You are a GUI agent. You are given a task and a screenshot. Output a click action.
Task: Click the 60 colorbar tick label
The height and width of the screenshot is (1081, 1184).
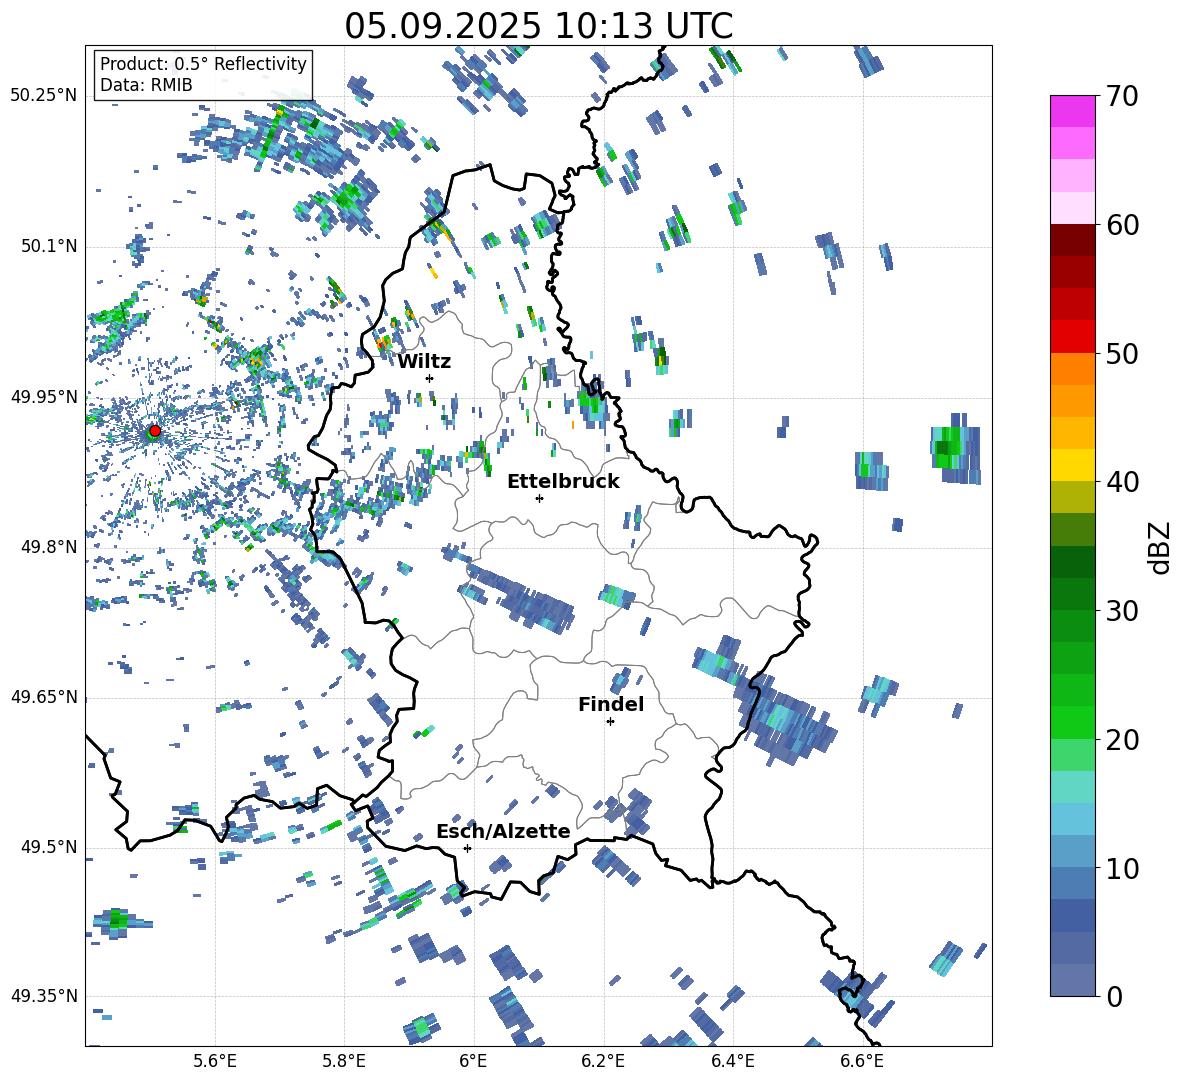click(1122, 225)
